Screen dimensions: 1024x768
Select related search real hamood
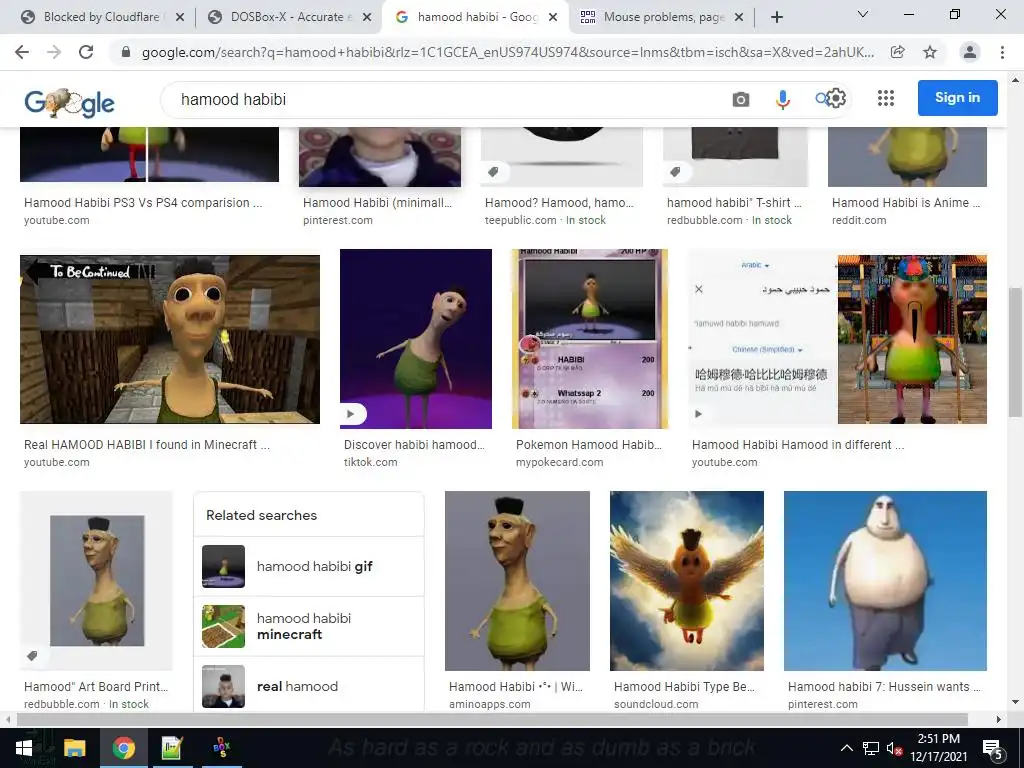[309, 686]
